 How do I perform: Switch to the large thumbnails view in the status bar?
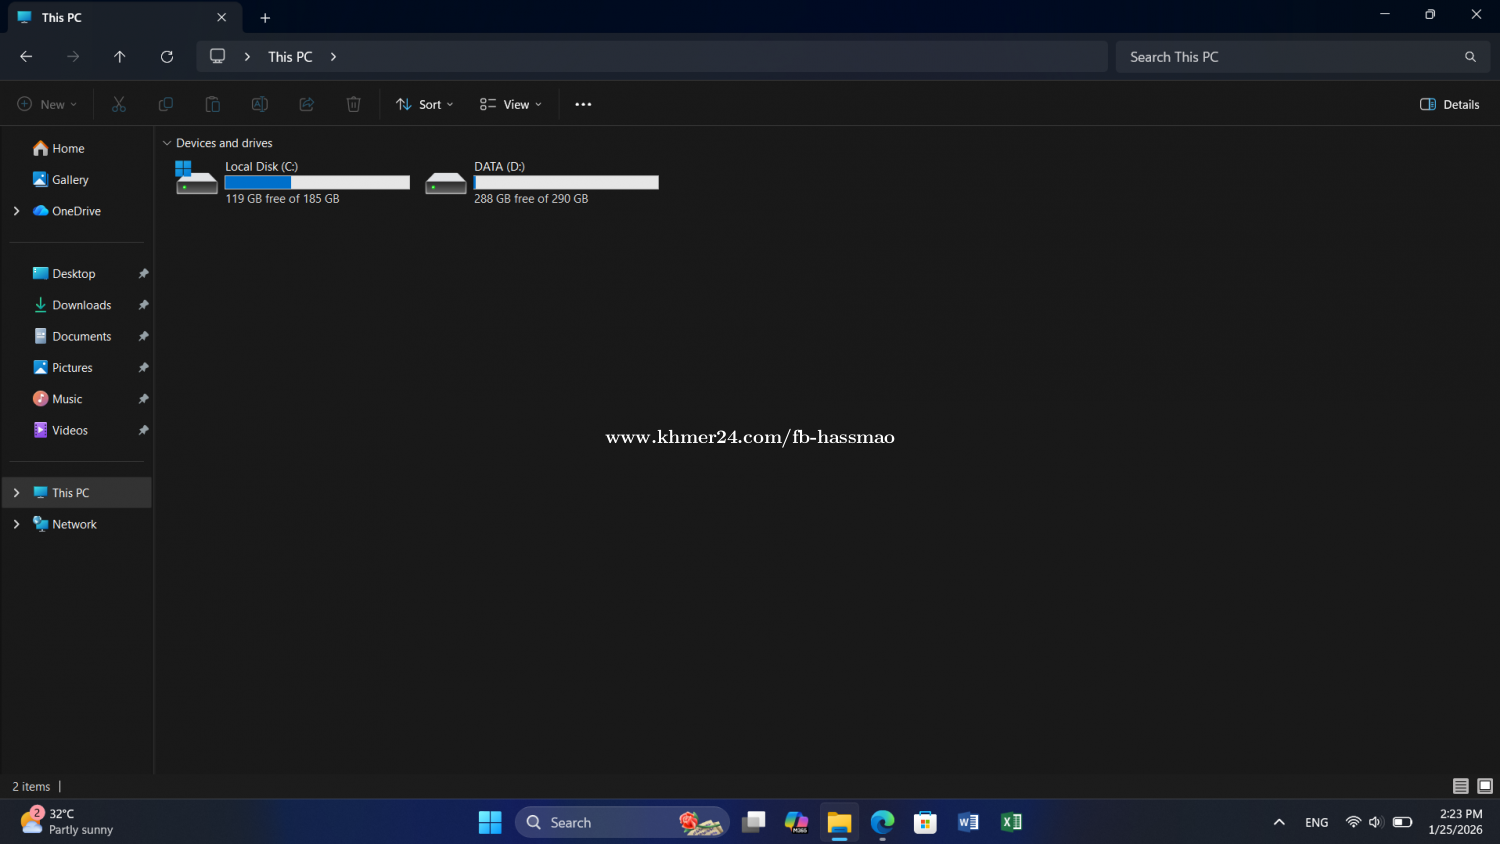click(x=1485, y=786)
